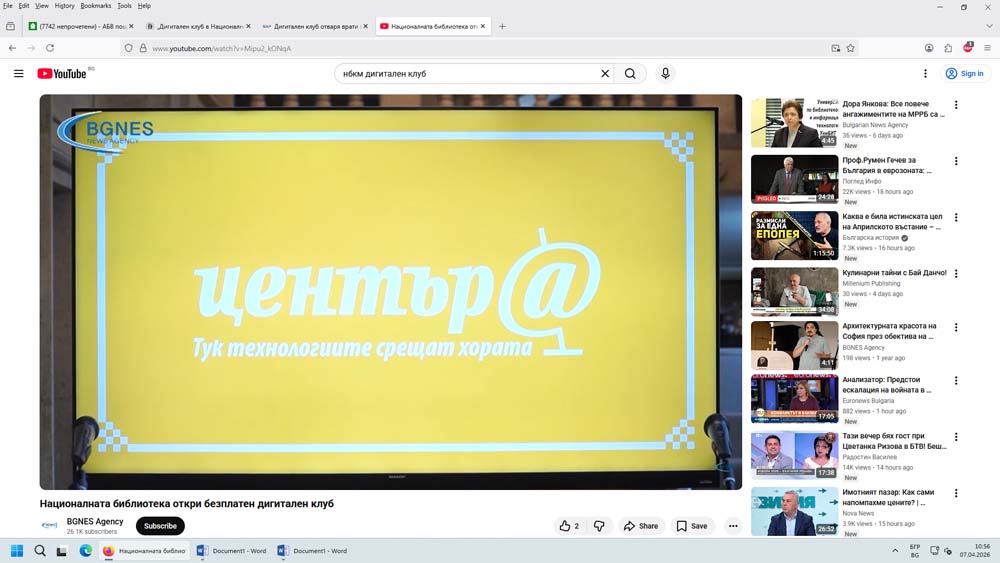Go to the YouTube home logo

click(x=62, y=74)
